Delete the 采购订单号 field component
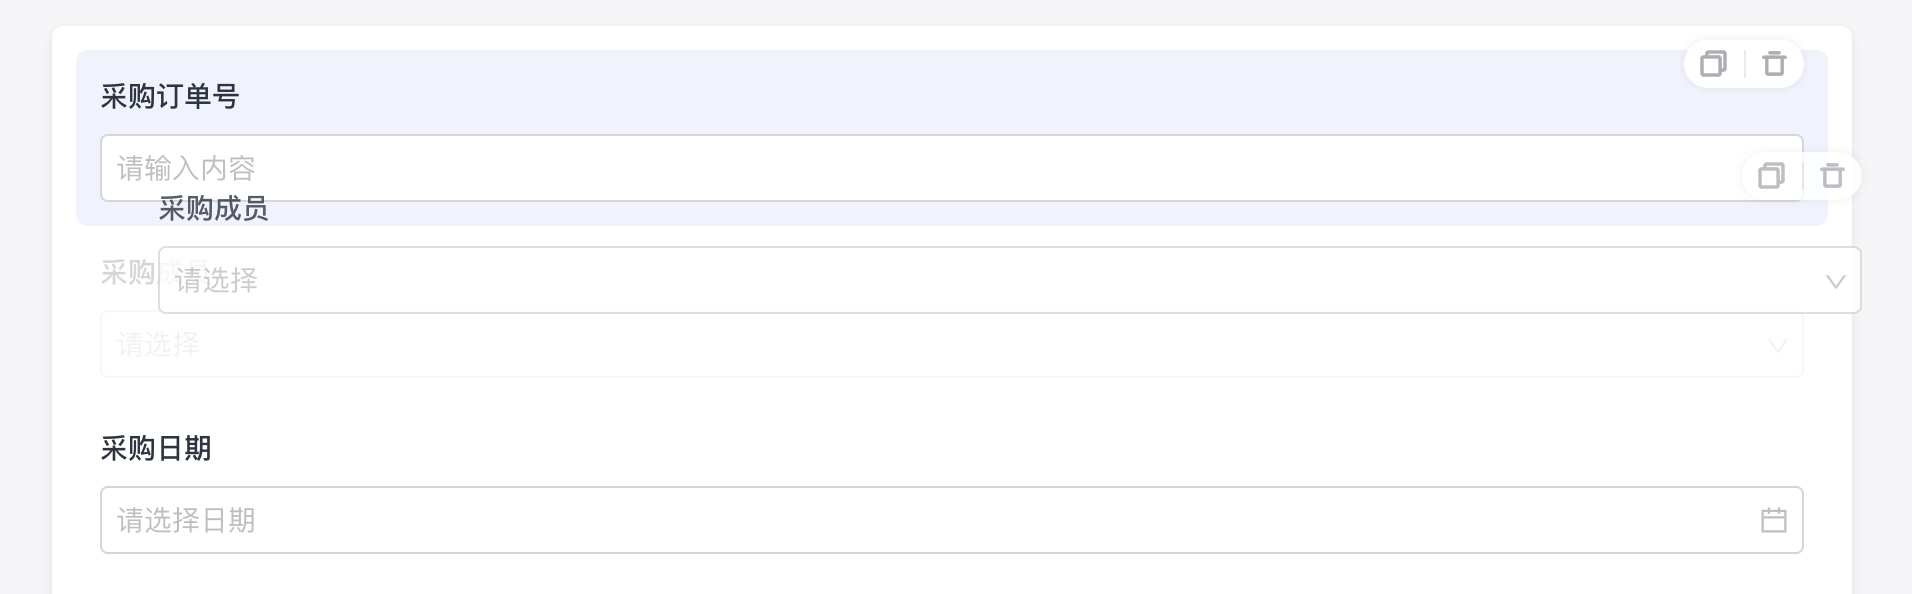 tap(1774, 64)
